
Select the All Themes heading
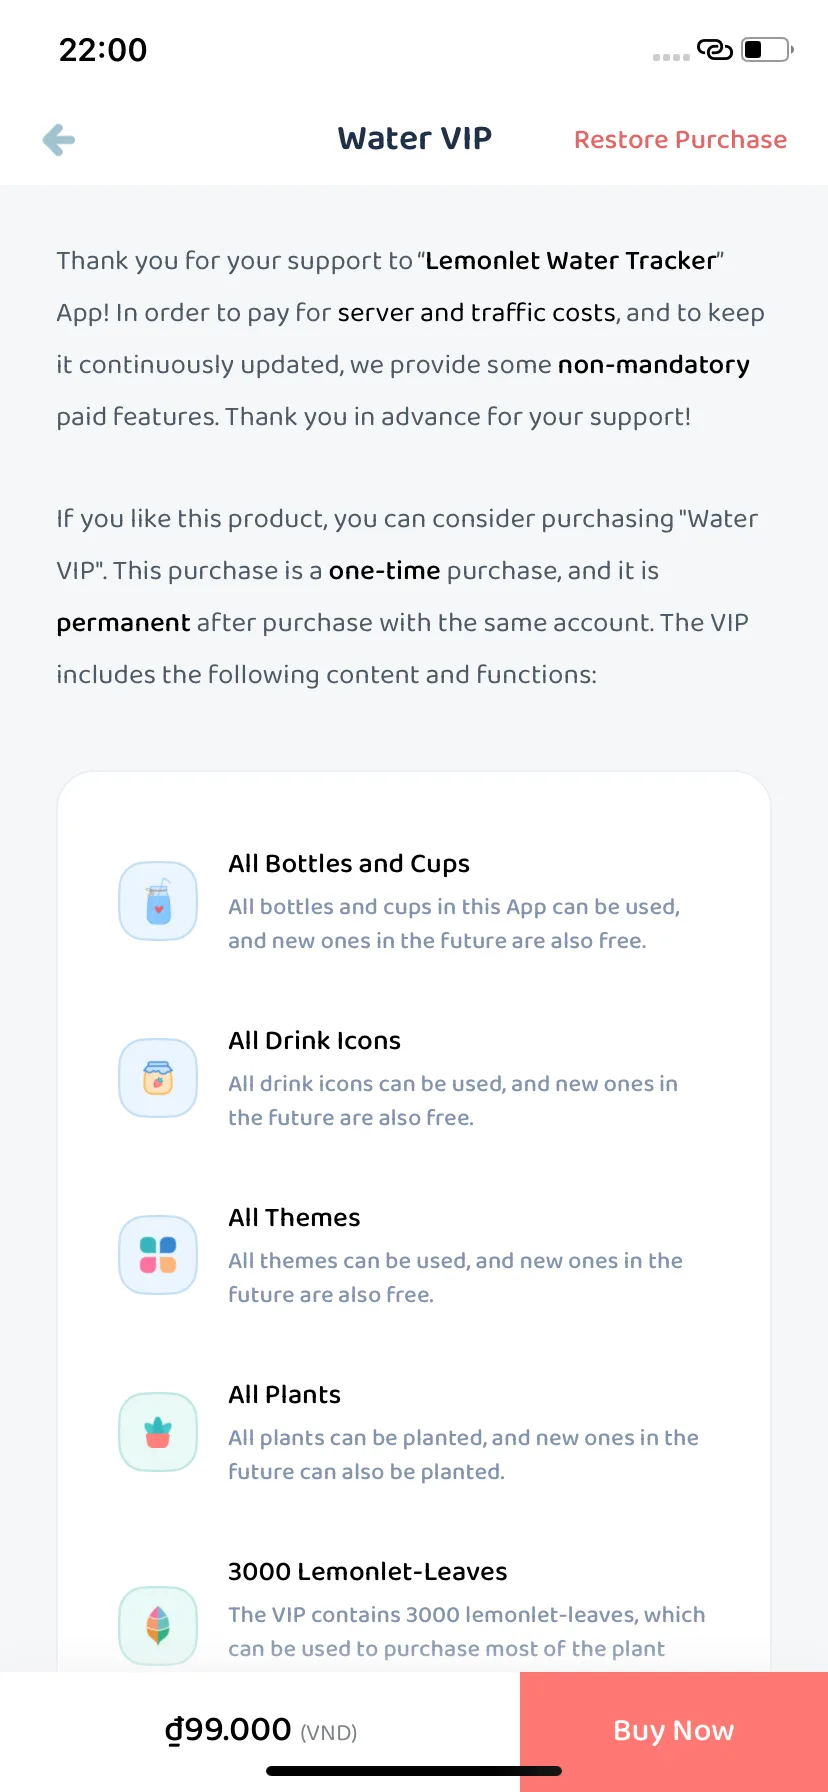[294, 1218]
